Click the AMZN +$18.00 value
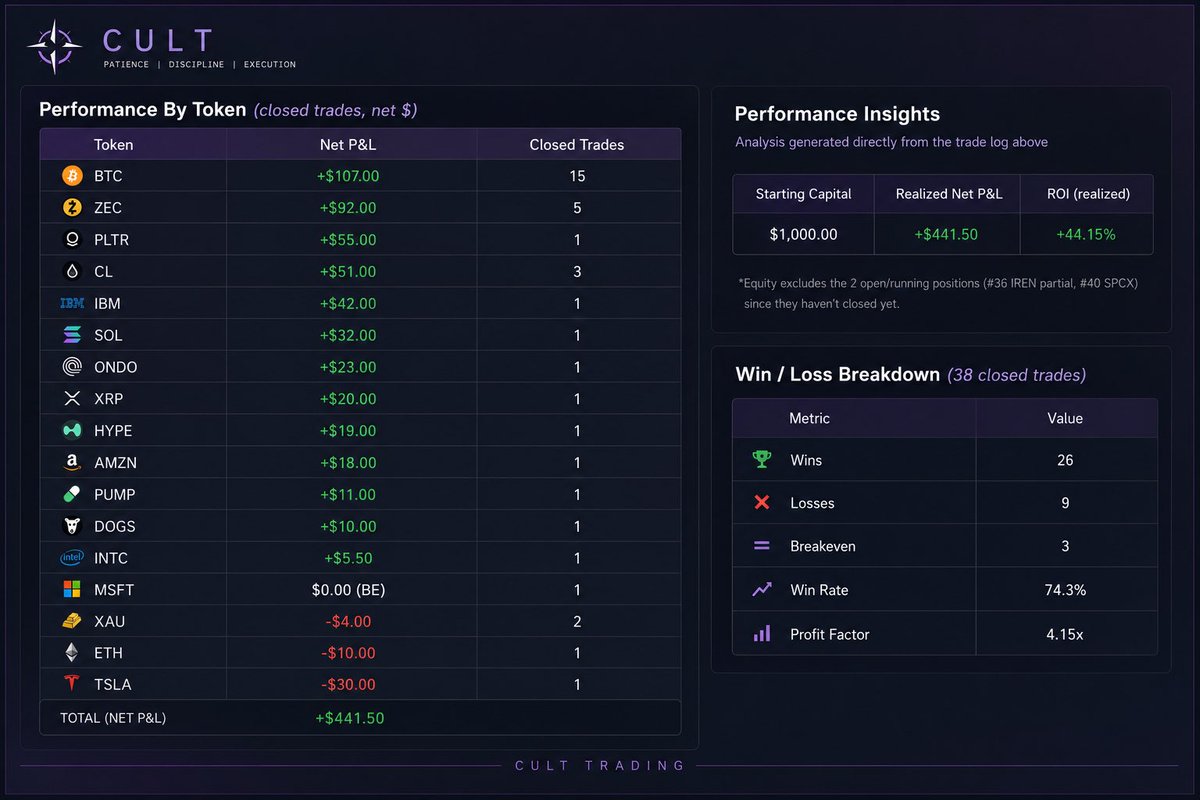The image size is (1200, 800). 348,463
